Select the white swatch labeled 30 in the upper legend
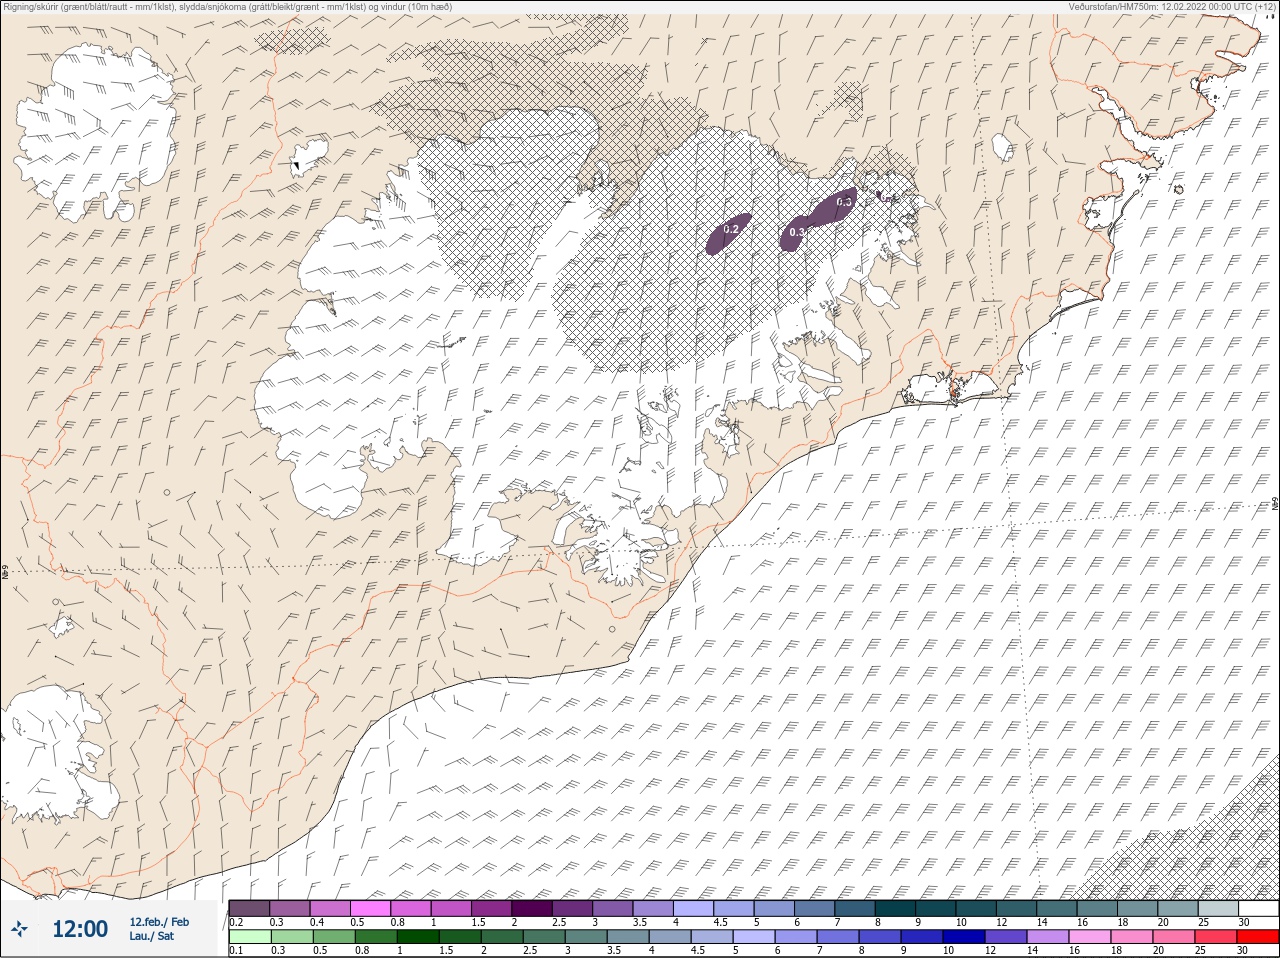1280x958 pixels. coord(1258,908)
